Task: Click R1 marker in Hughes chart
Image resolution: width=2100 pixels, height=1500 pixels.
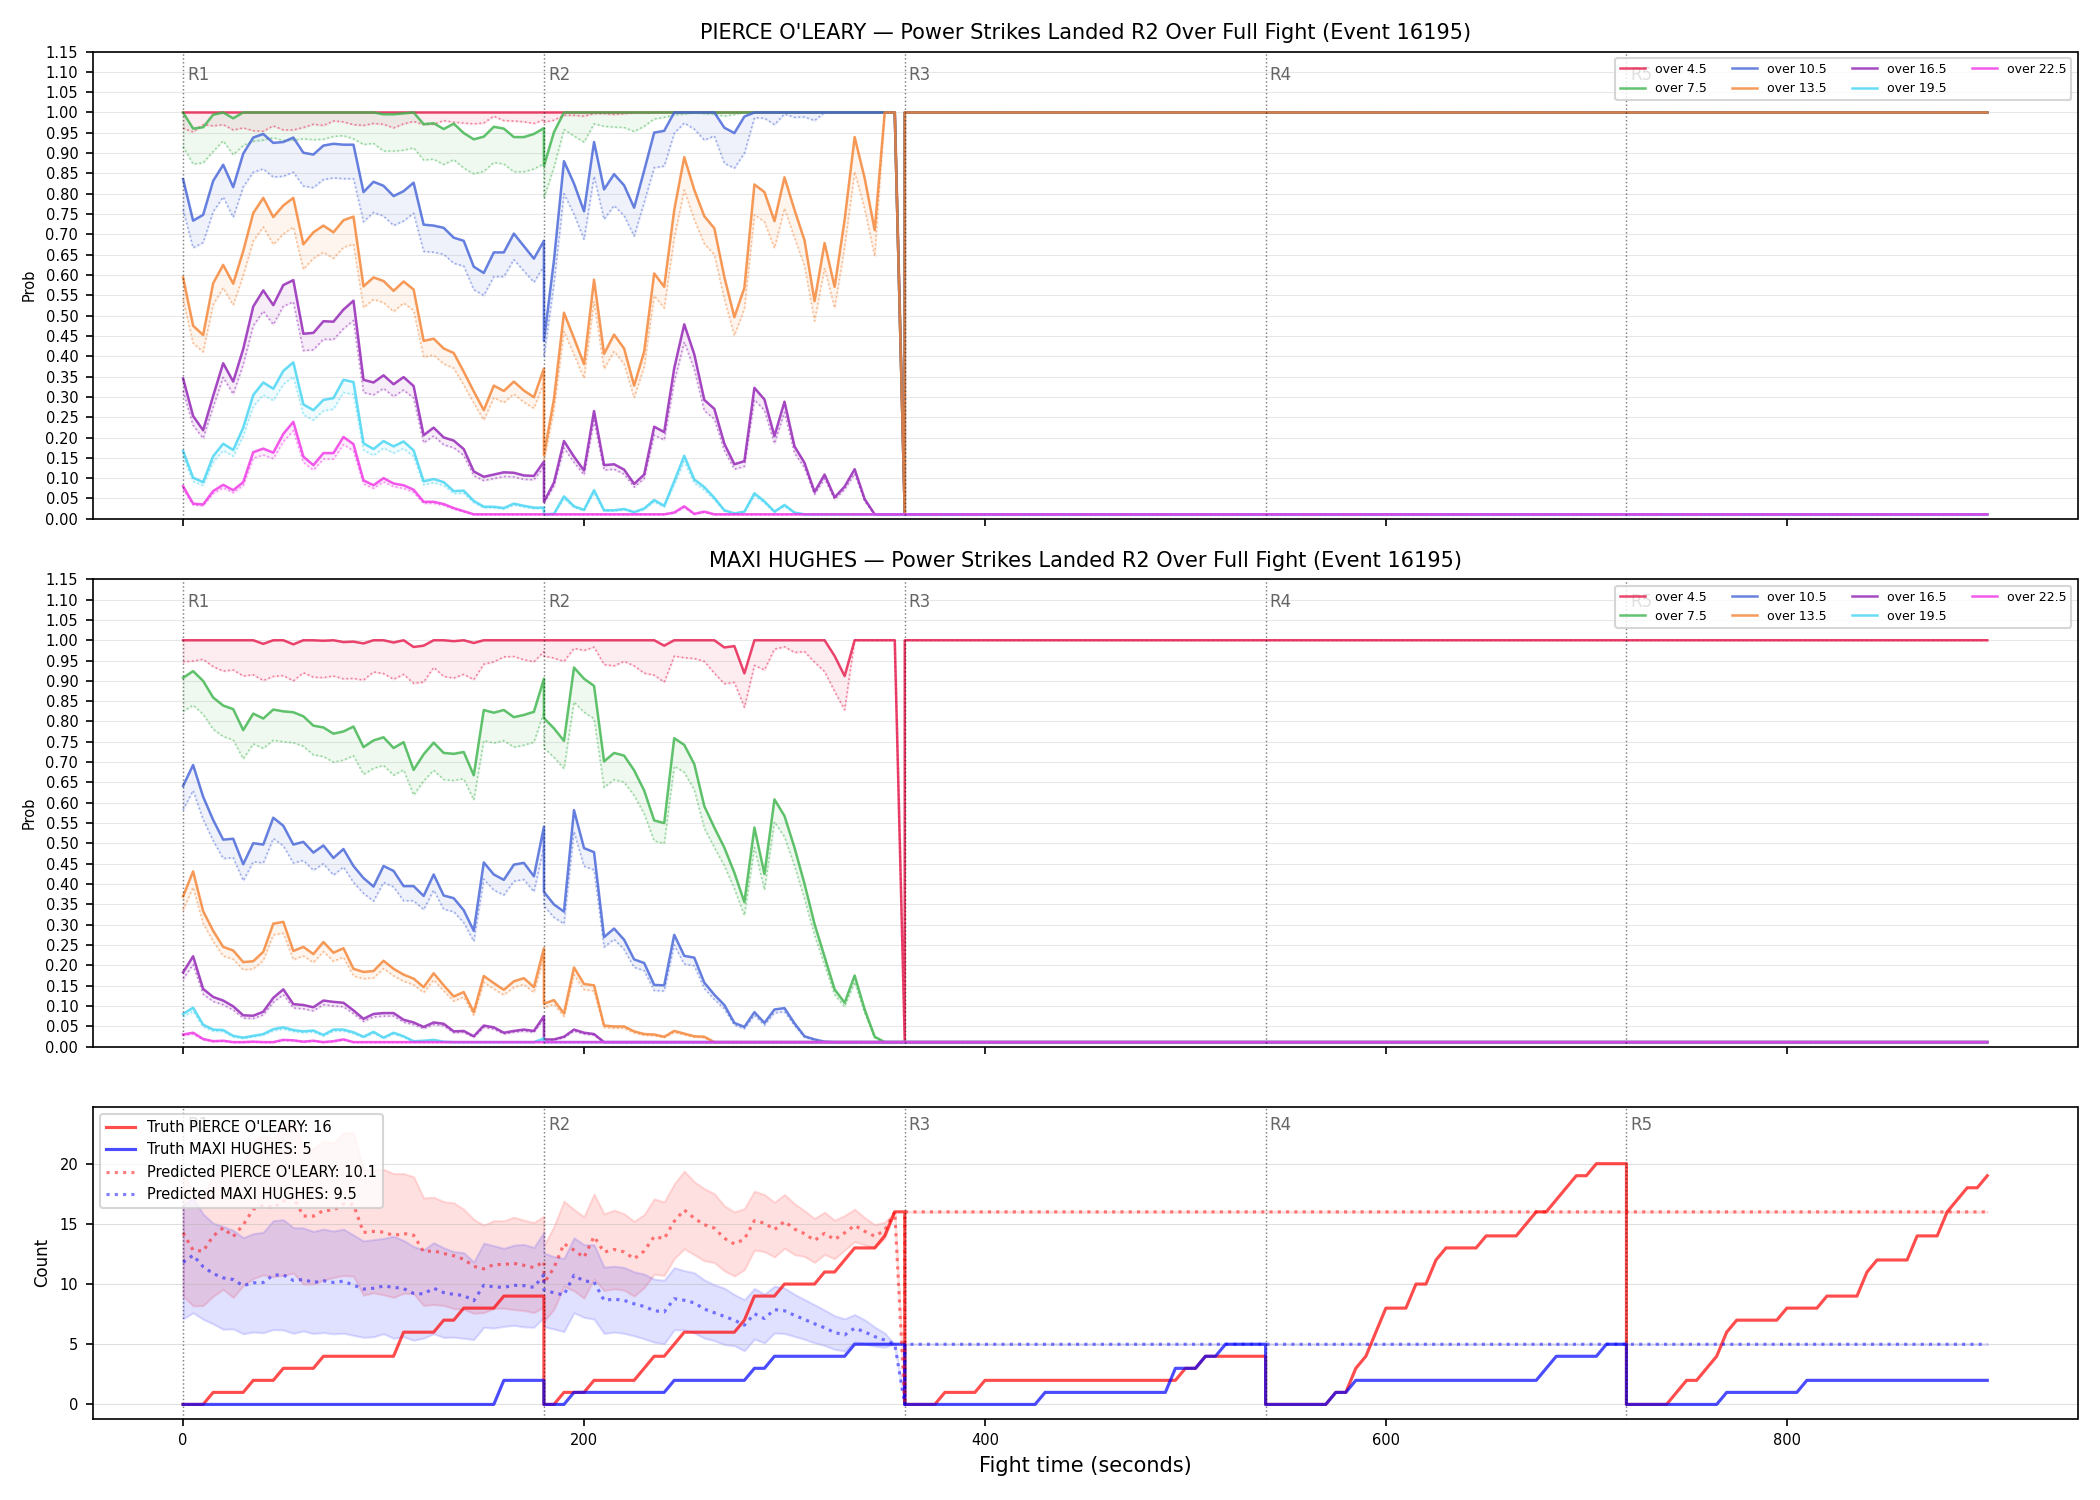Action: pyautogui.click(x=198, y=601)
